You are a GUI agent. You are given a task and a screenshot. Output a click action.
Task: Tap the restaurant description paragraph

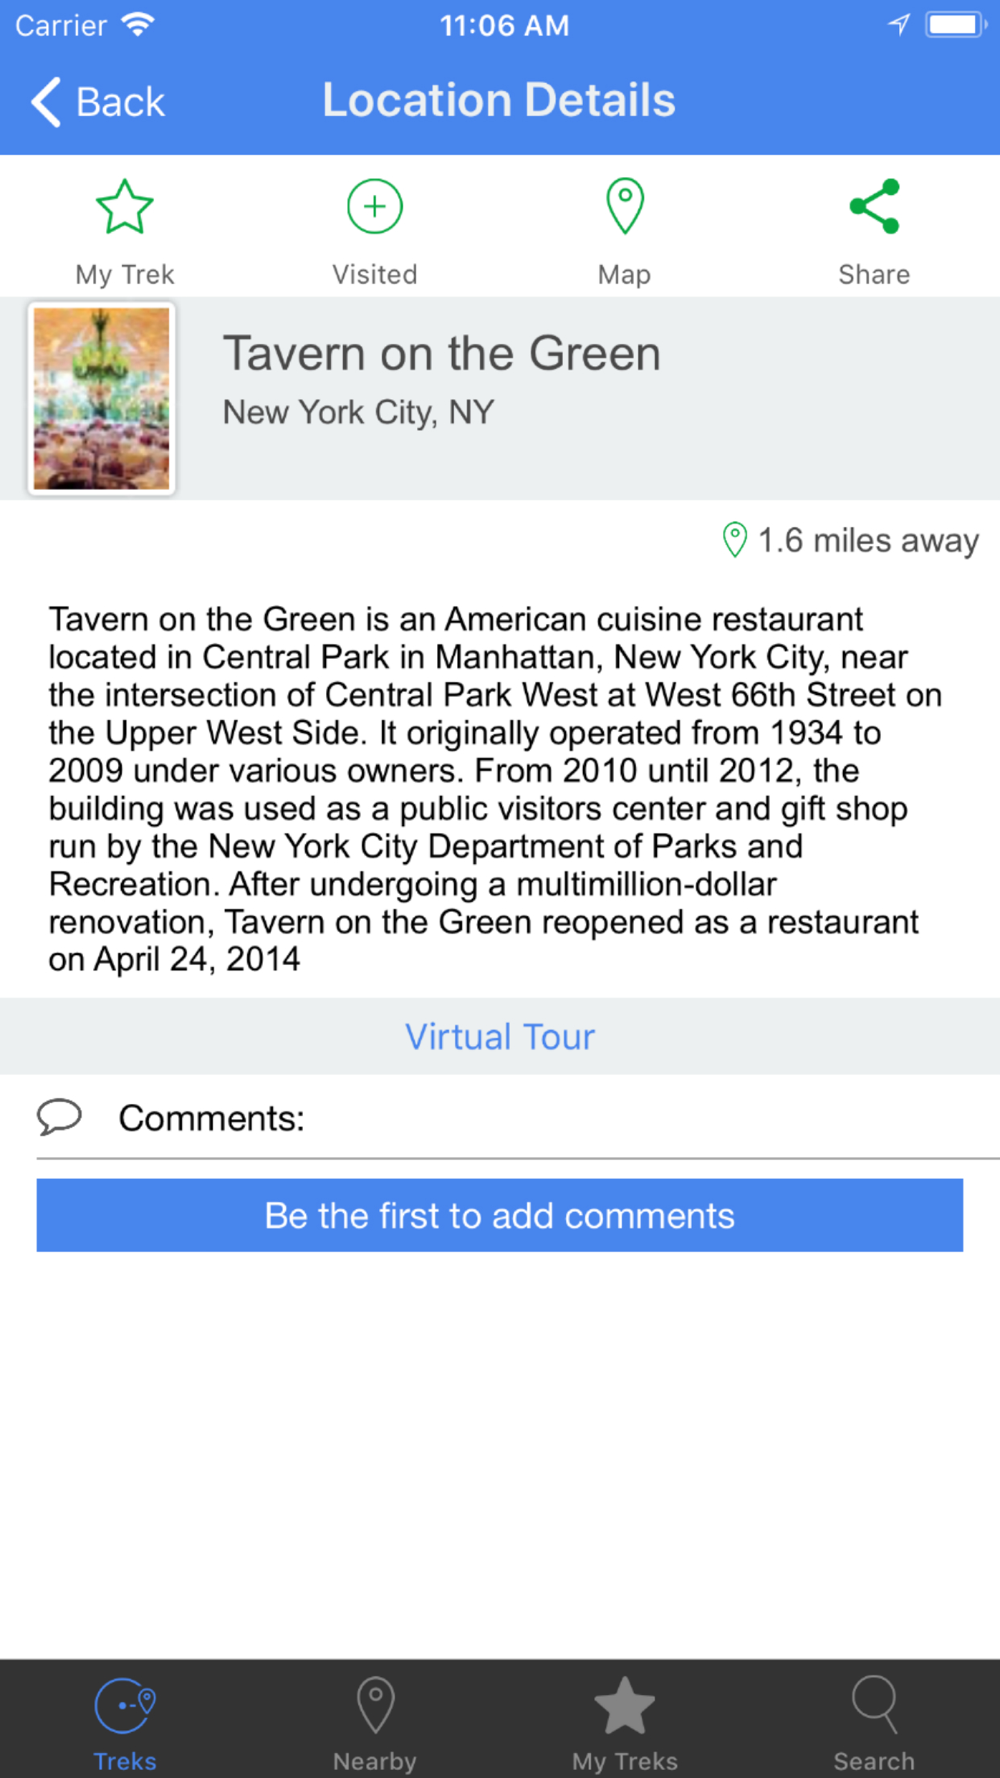point(496,789)
